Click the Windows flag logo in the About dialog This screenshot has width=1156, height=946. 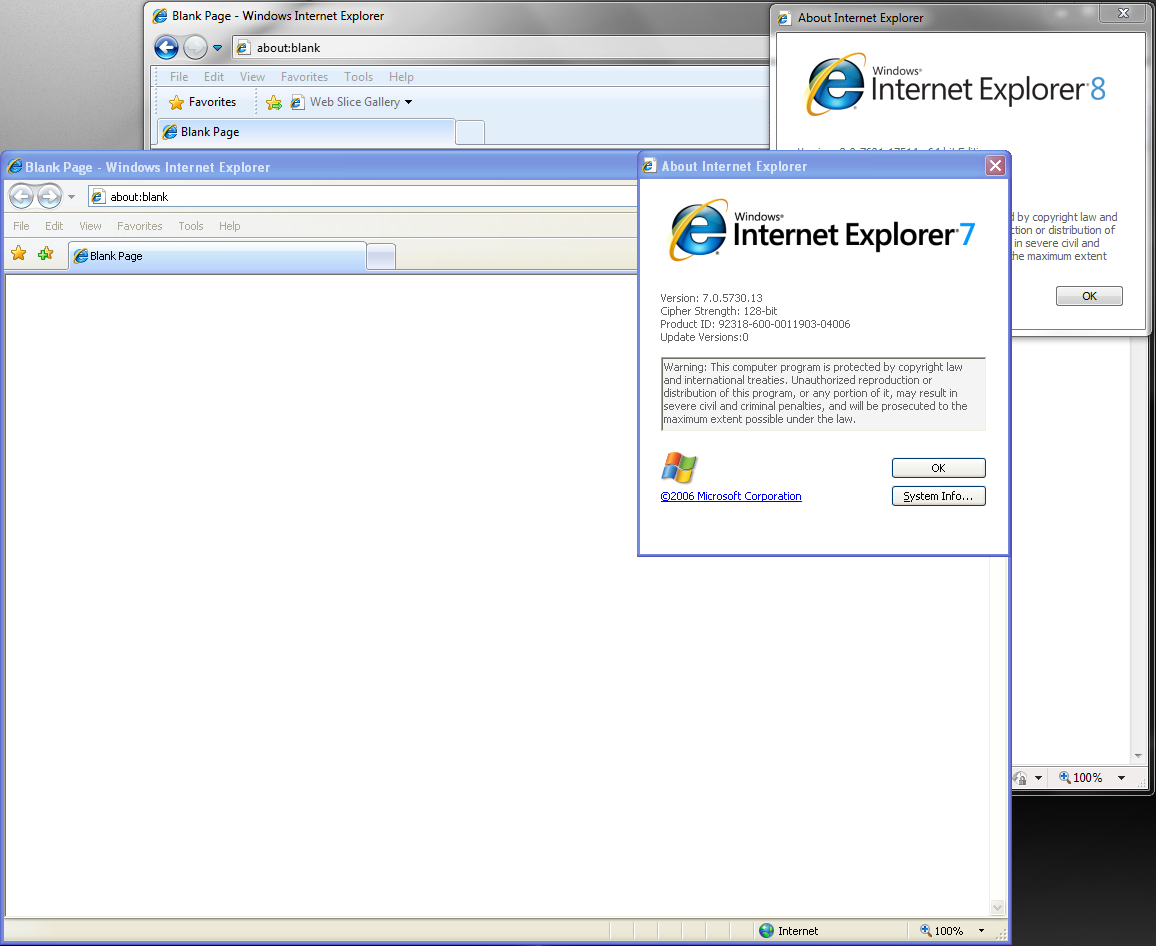click(x=679, y=467)
